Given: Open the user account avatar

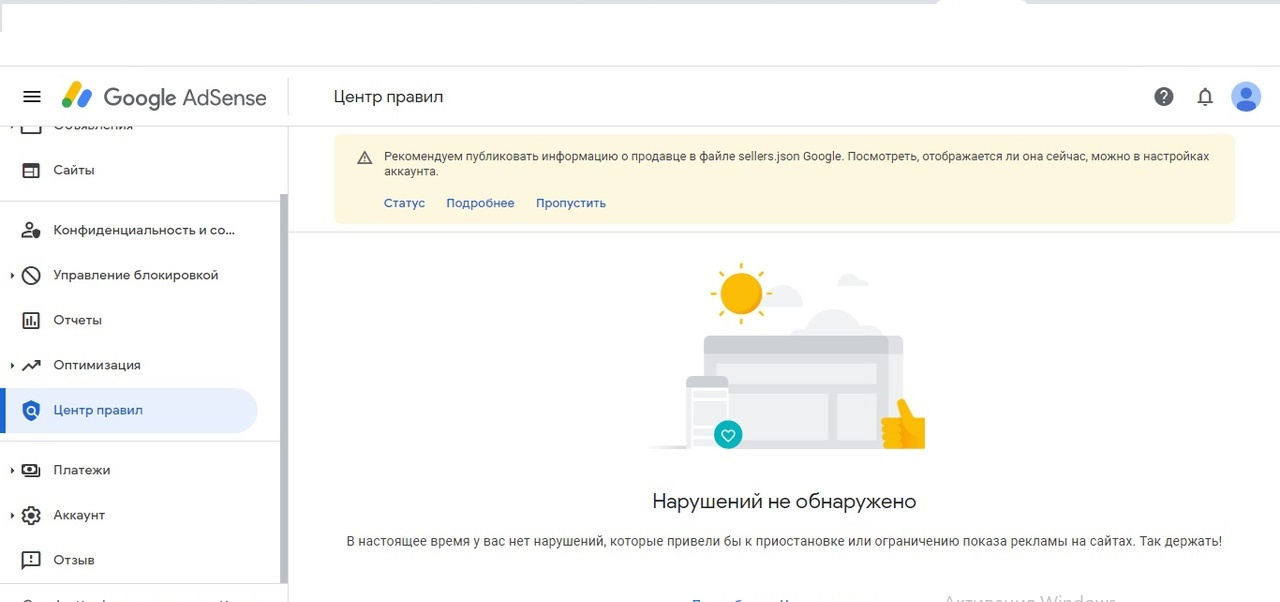Looking at the screenshot, I should (1246, 97).
